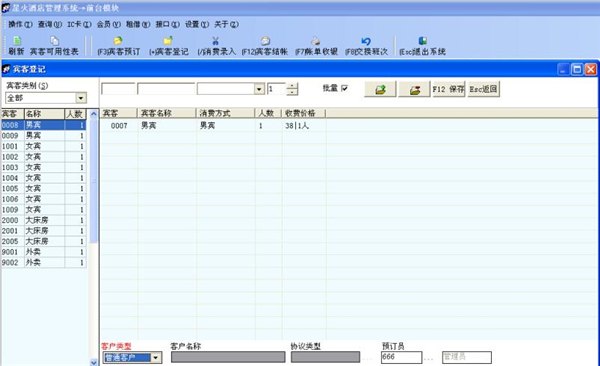Select row 9001 外卖
This screenshot has height=366, width=600.
(x=44, y=252)
